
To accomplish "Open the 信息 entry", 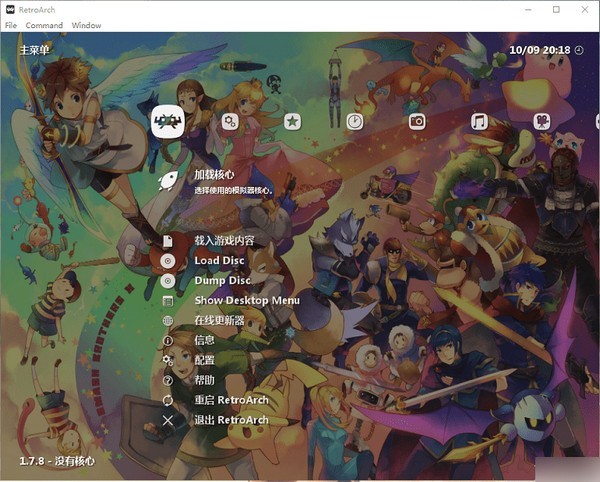I will tap(204, 340).
